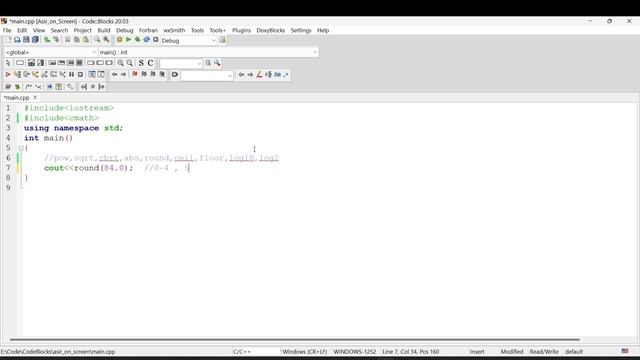Viewport: 640px width, 360px height.
Task: Click the Windows (CR+LF) status field
Action: click(x=304, y=351)
